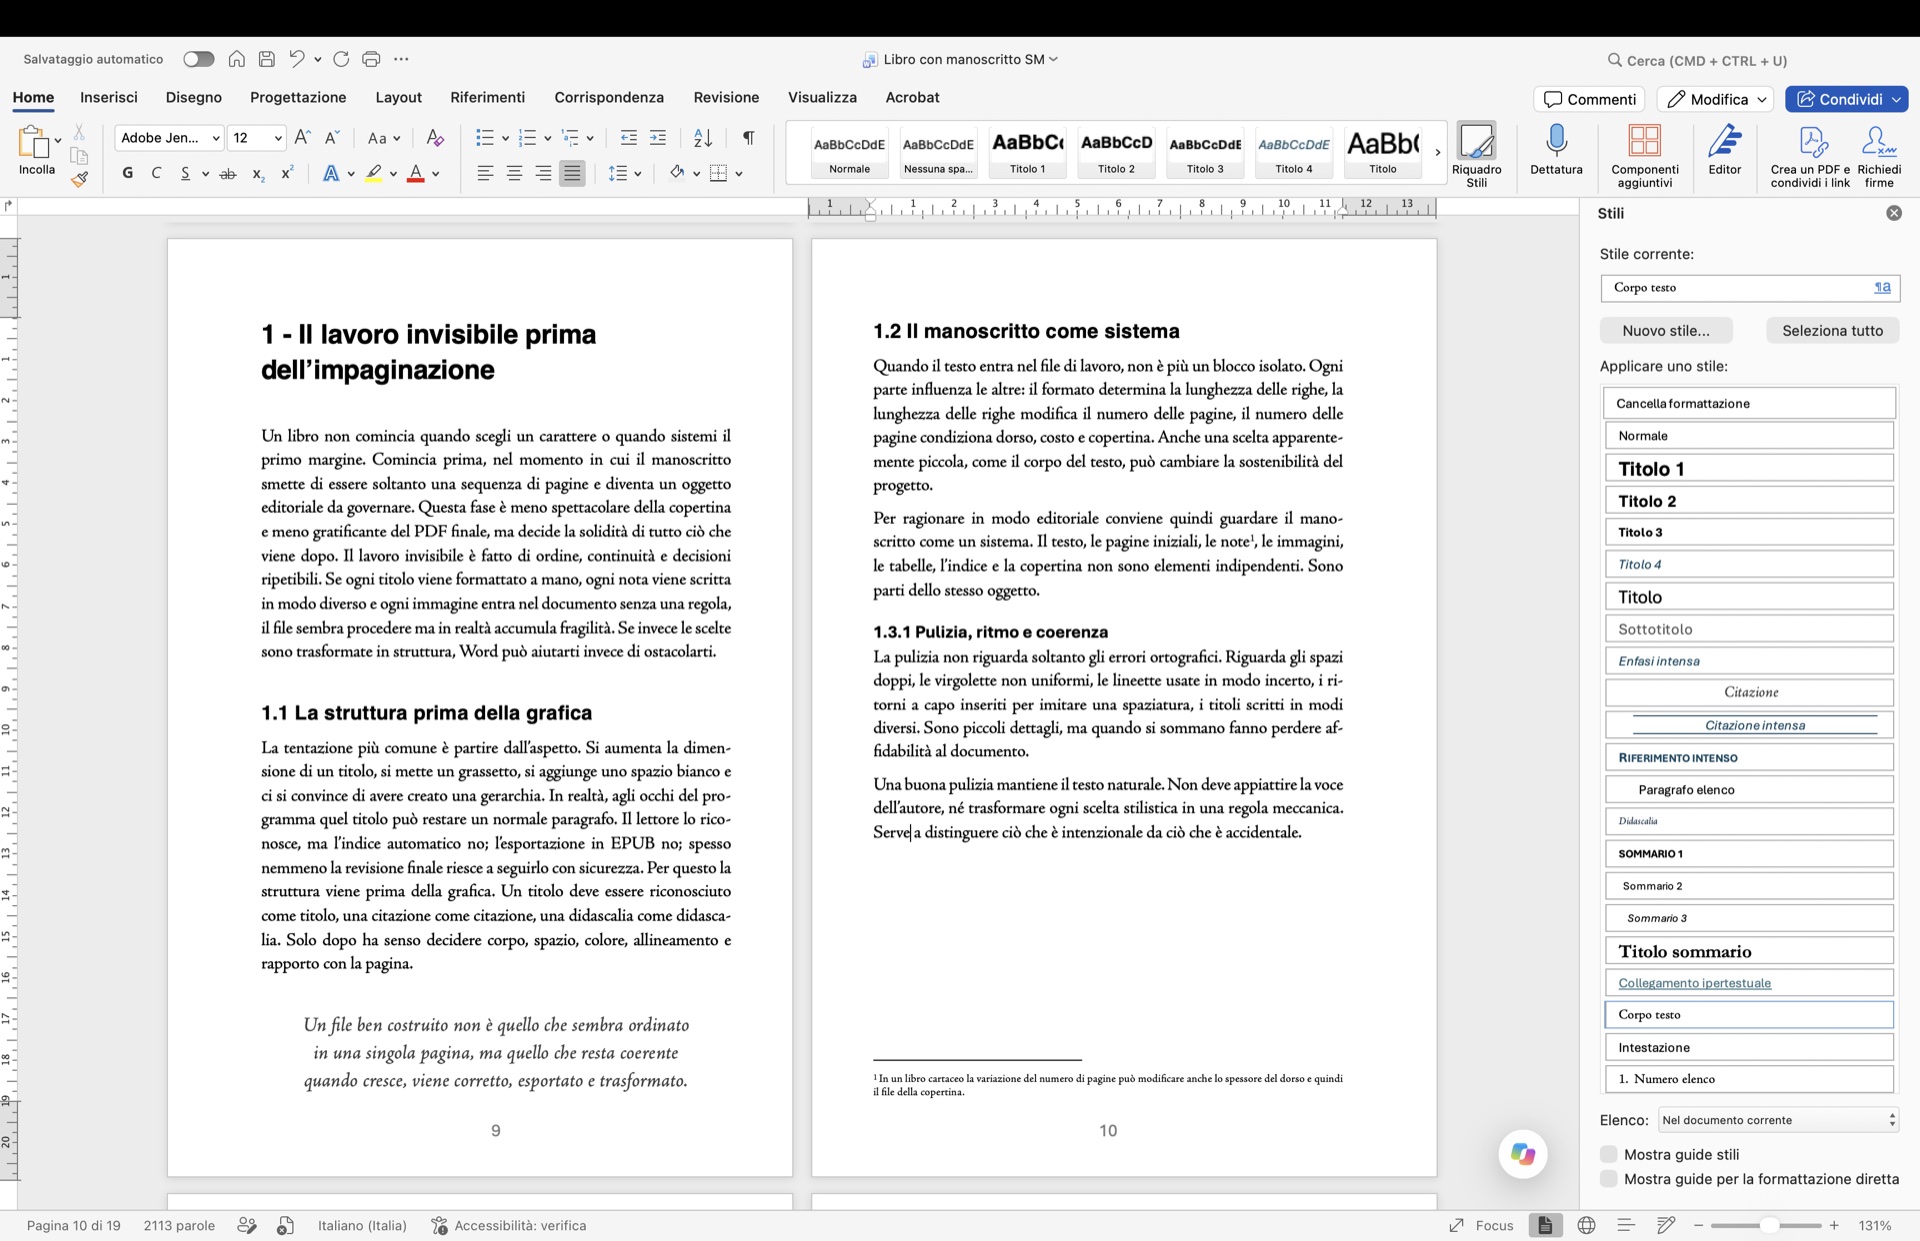This screenshot has width=1920, height=1241.
Task: Save the document with the disk icon
Action: click(266, 59)
